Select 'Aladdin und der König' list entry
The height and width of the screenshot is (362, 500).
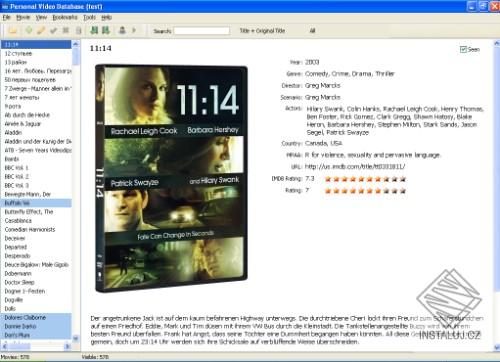tap(36, 141)
